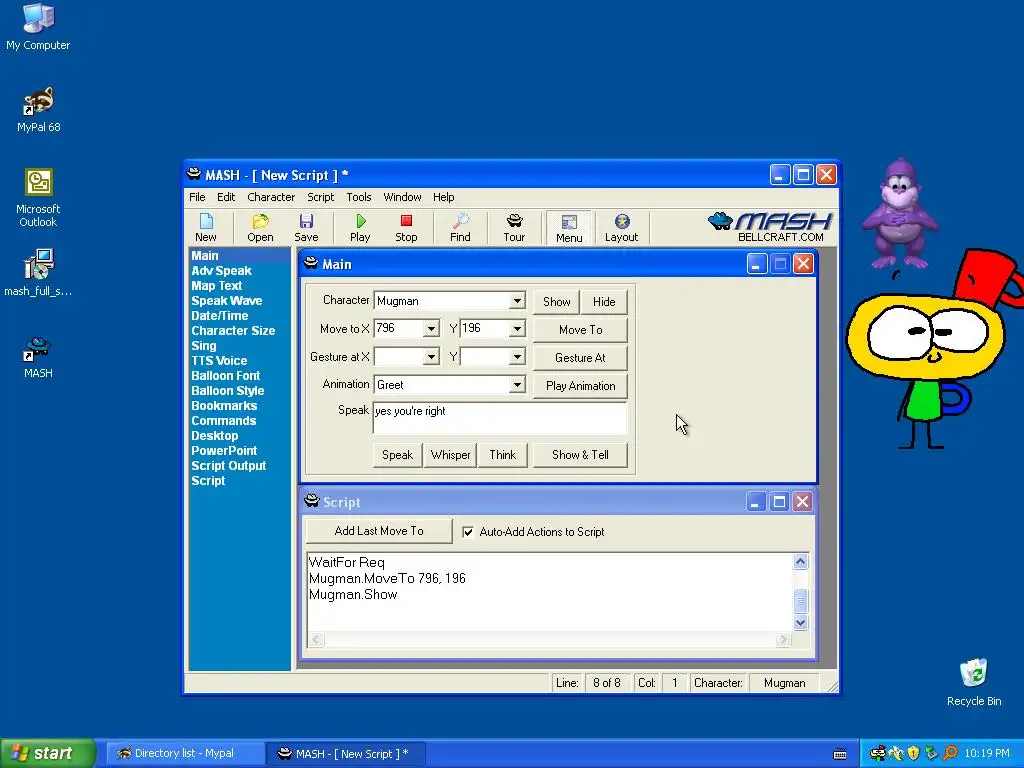Click the purple gorilla agent character
This screenshot has width=1024, height=768.
click(901, 214)
